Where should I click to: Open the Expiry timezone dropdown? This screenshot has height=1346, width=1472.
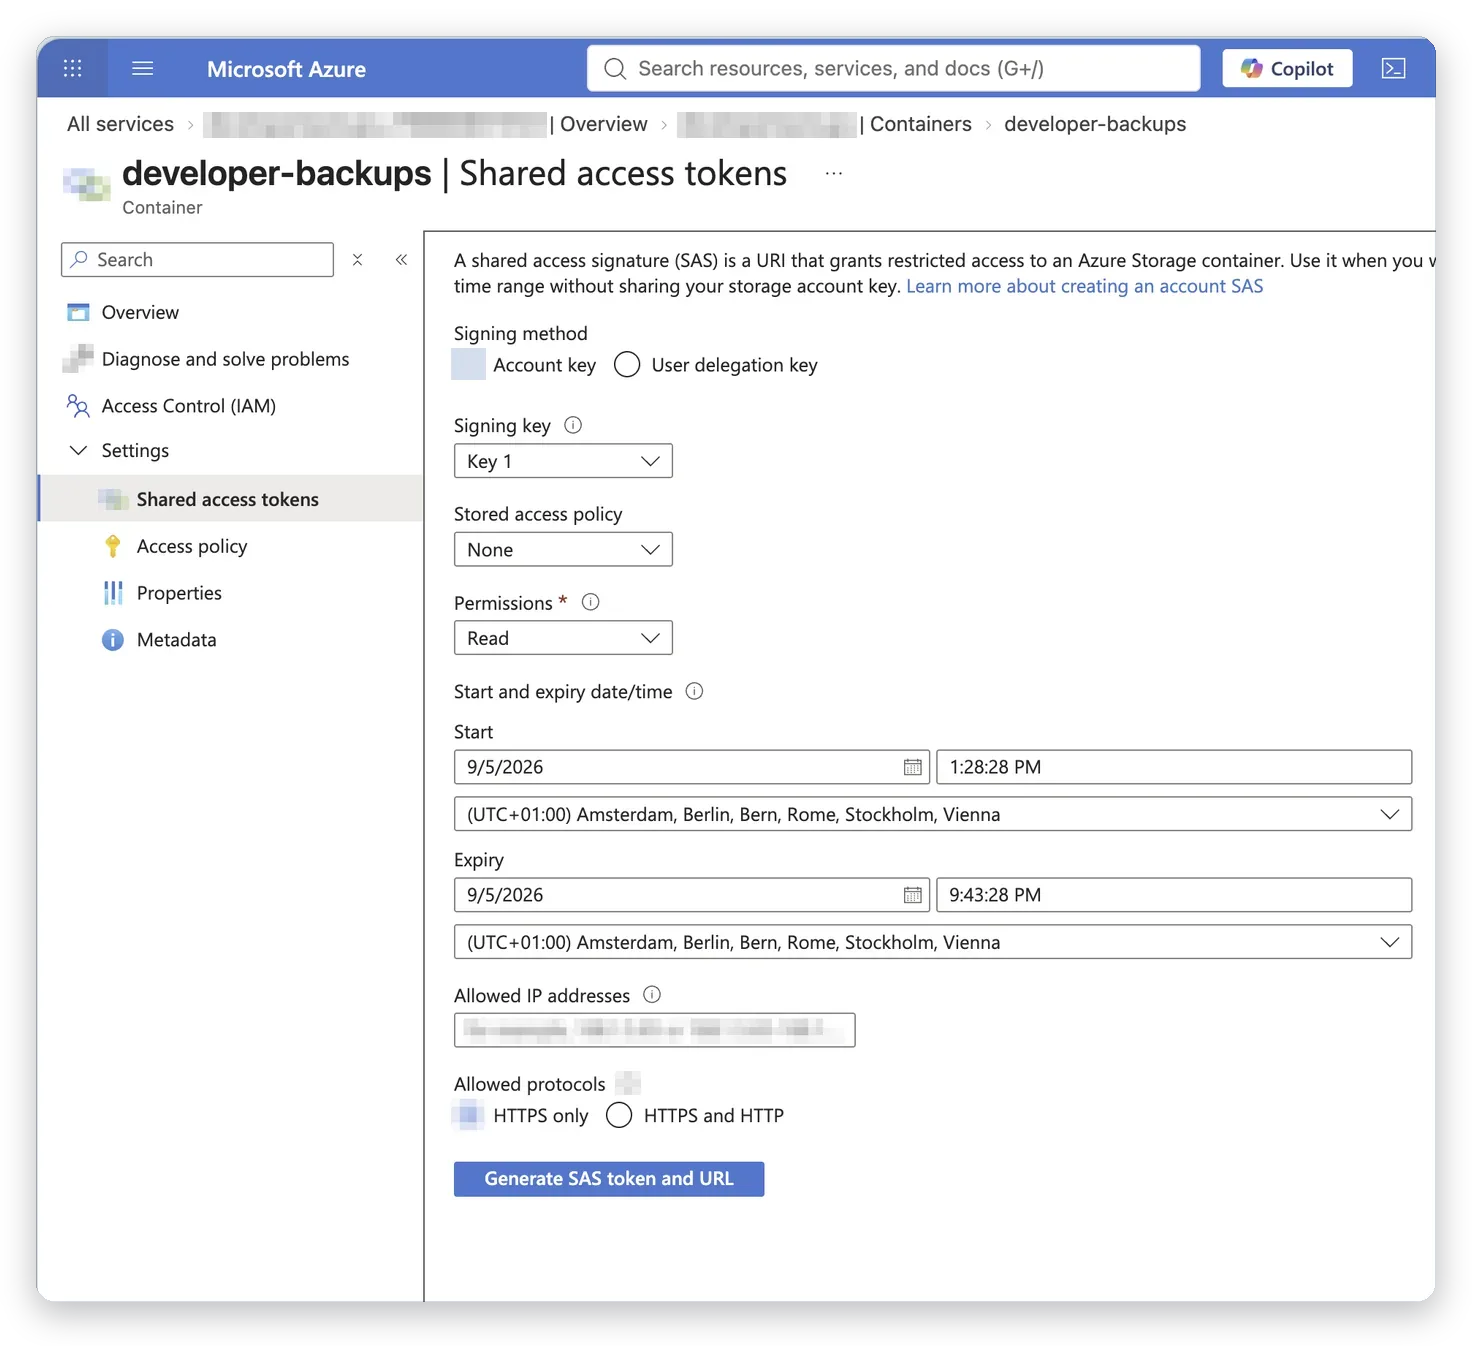(x=933, y=942)
